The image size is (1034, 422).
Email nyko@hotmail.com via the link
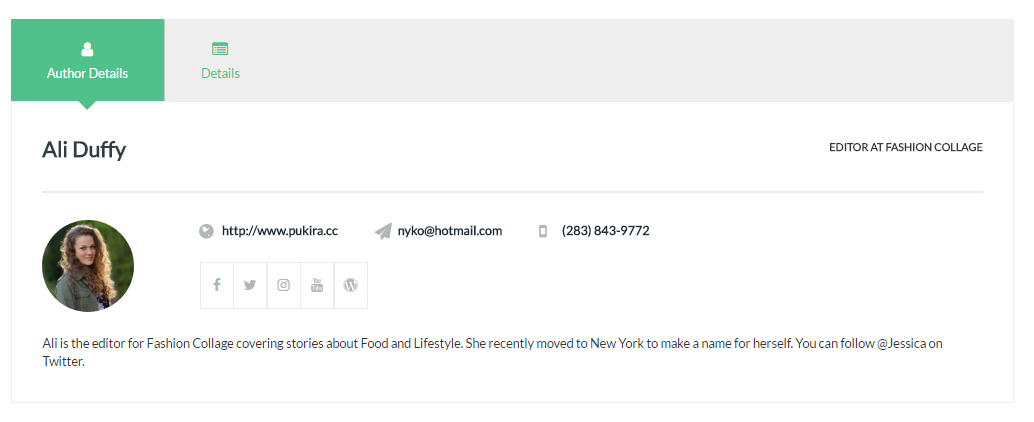tap(450, 231)
